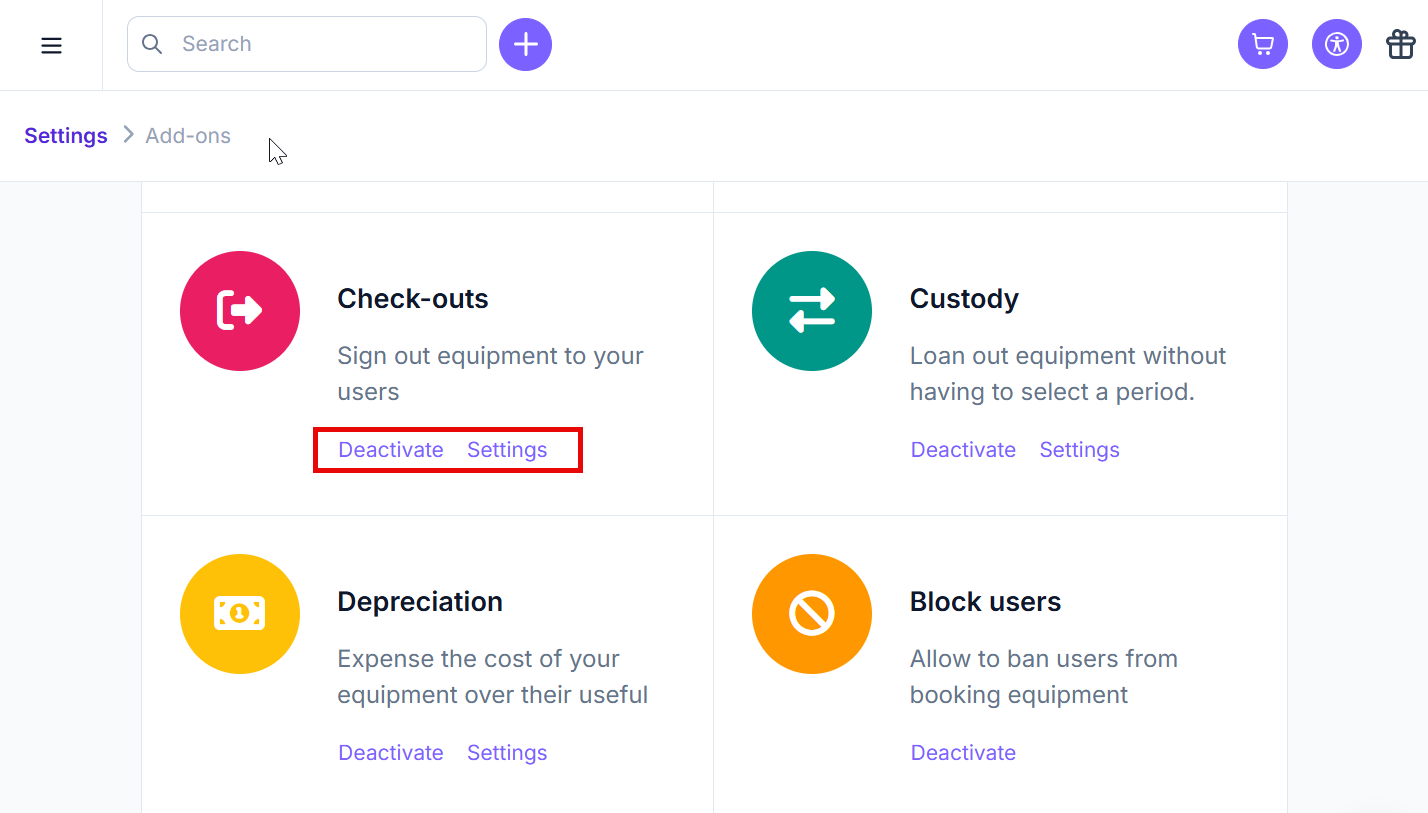This screenshot has width=1428, height=813.
Task: Click the Add-ons breadcrumb item
Action: click(188, 136)
